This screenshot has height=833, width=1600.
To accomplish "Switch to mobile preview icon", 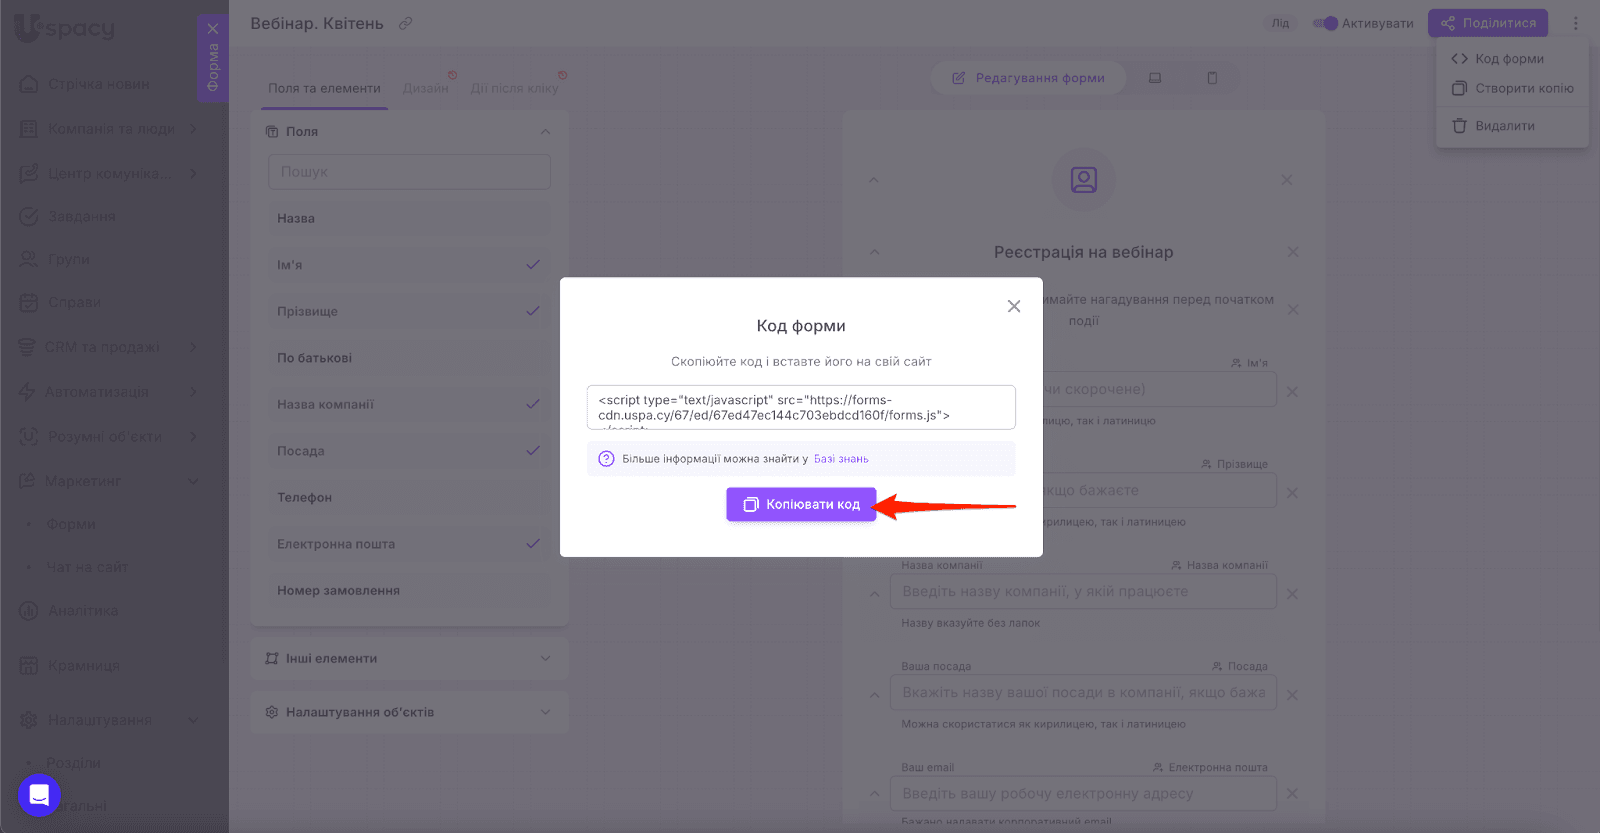I will [1212, 78].
